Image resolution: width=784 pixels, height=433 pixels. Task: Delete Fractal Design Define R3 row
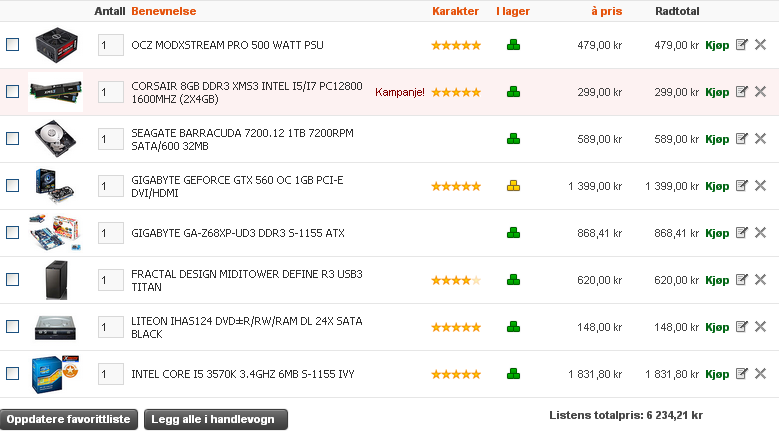tap(760, 280)
